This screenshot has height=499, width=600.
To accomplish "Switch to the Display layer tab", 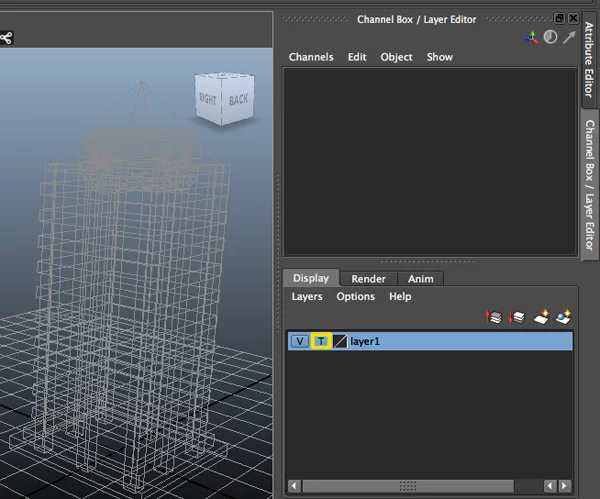I will pos(311,278).
